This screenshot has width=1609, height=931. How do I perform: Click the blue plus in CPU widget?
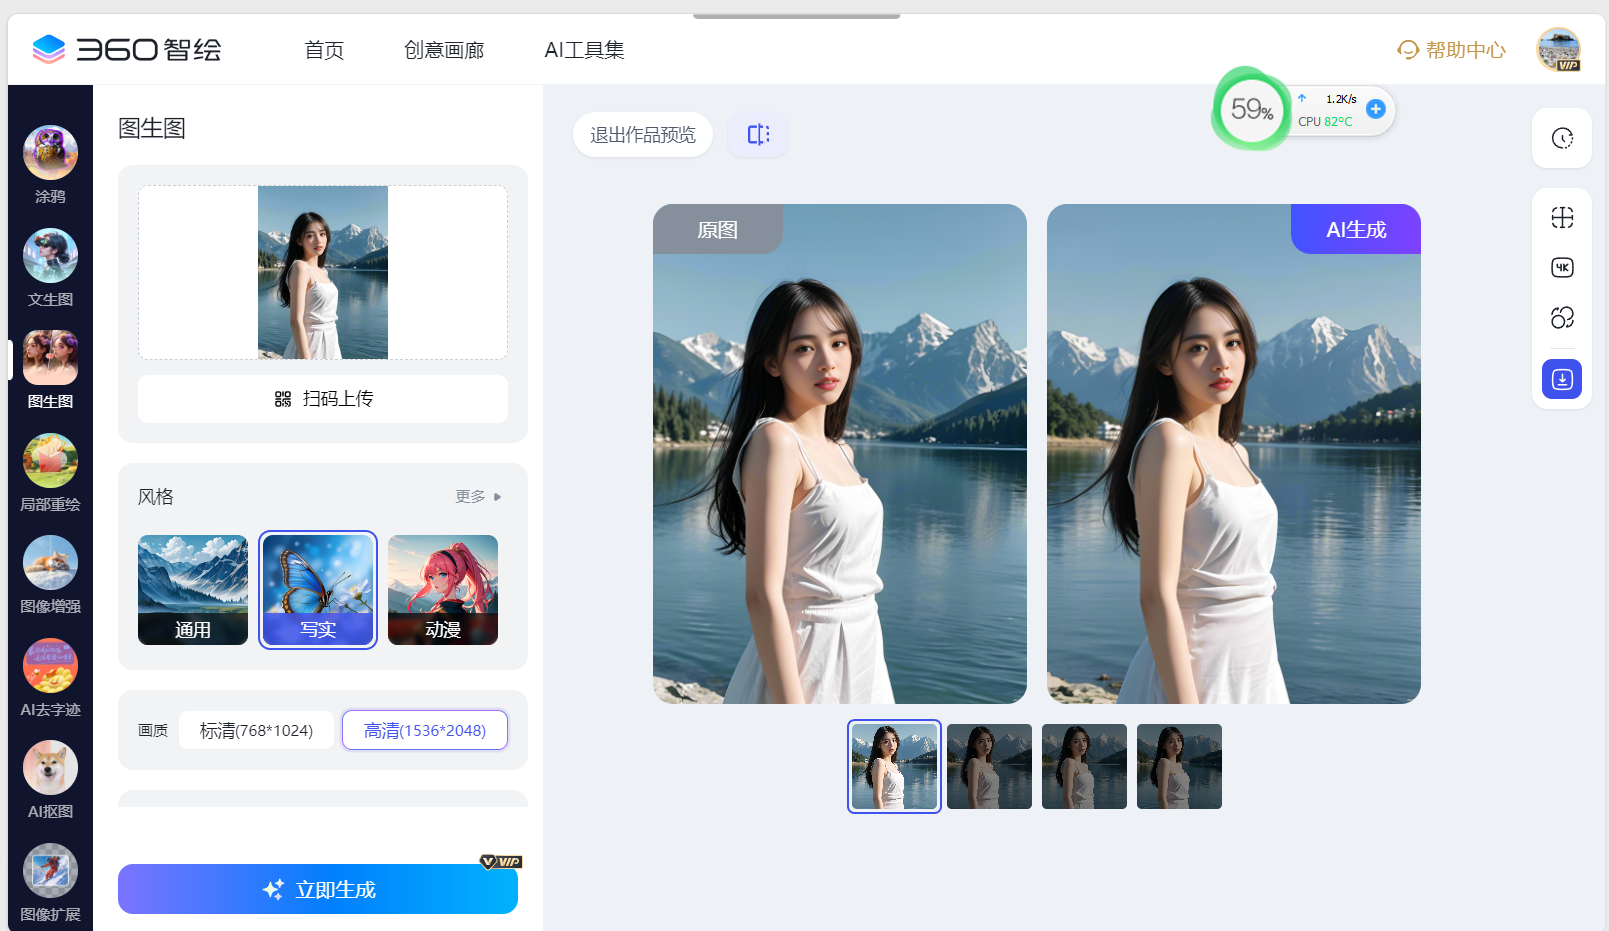[x=1376, y=109]
